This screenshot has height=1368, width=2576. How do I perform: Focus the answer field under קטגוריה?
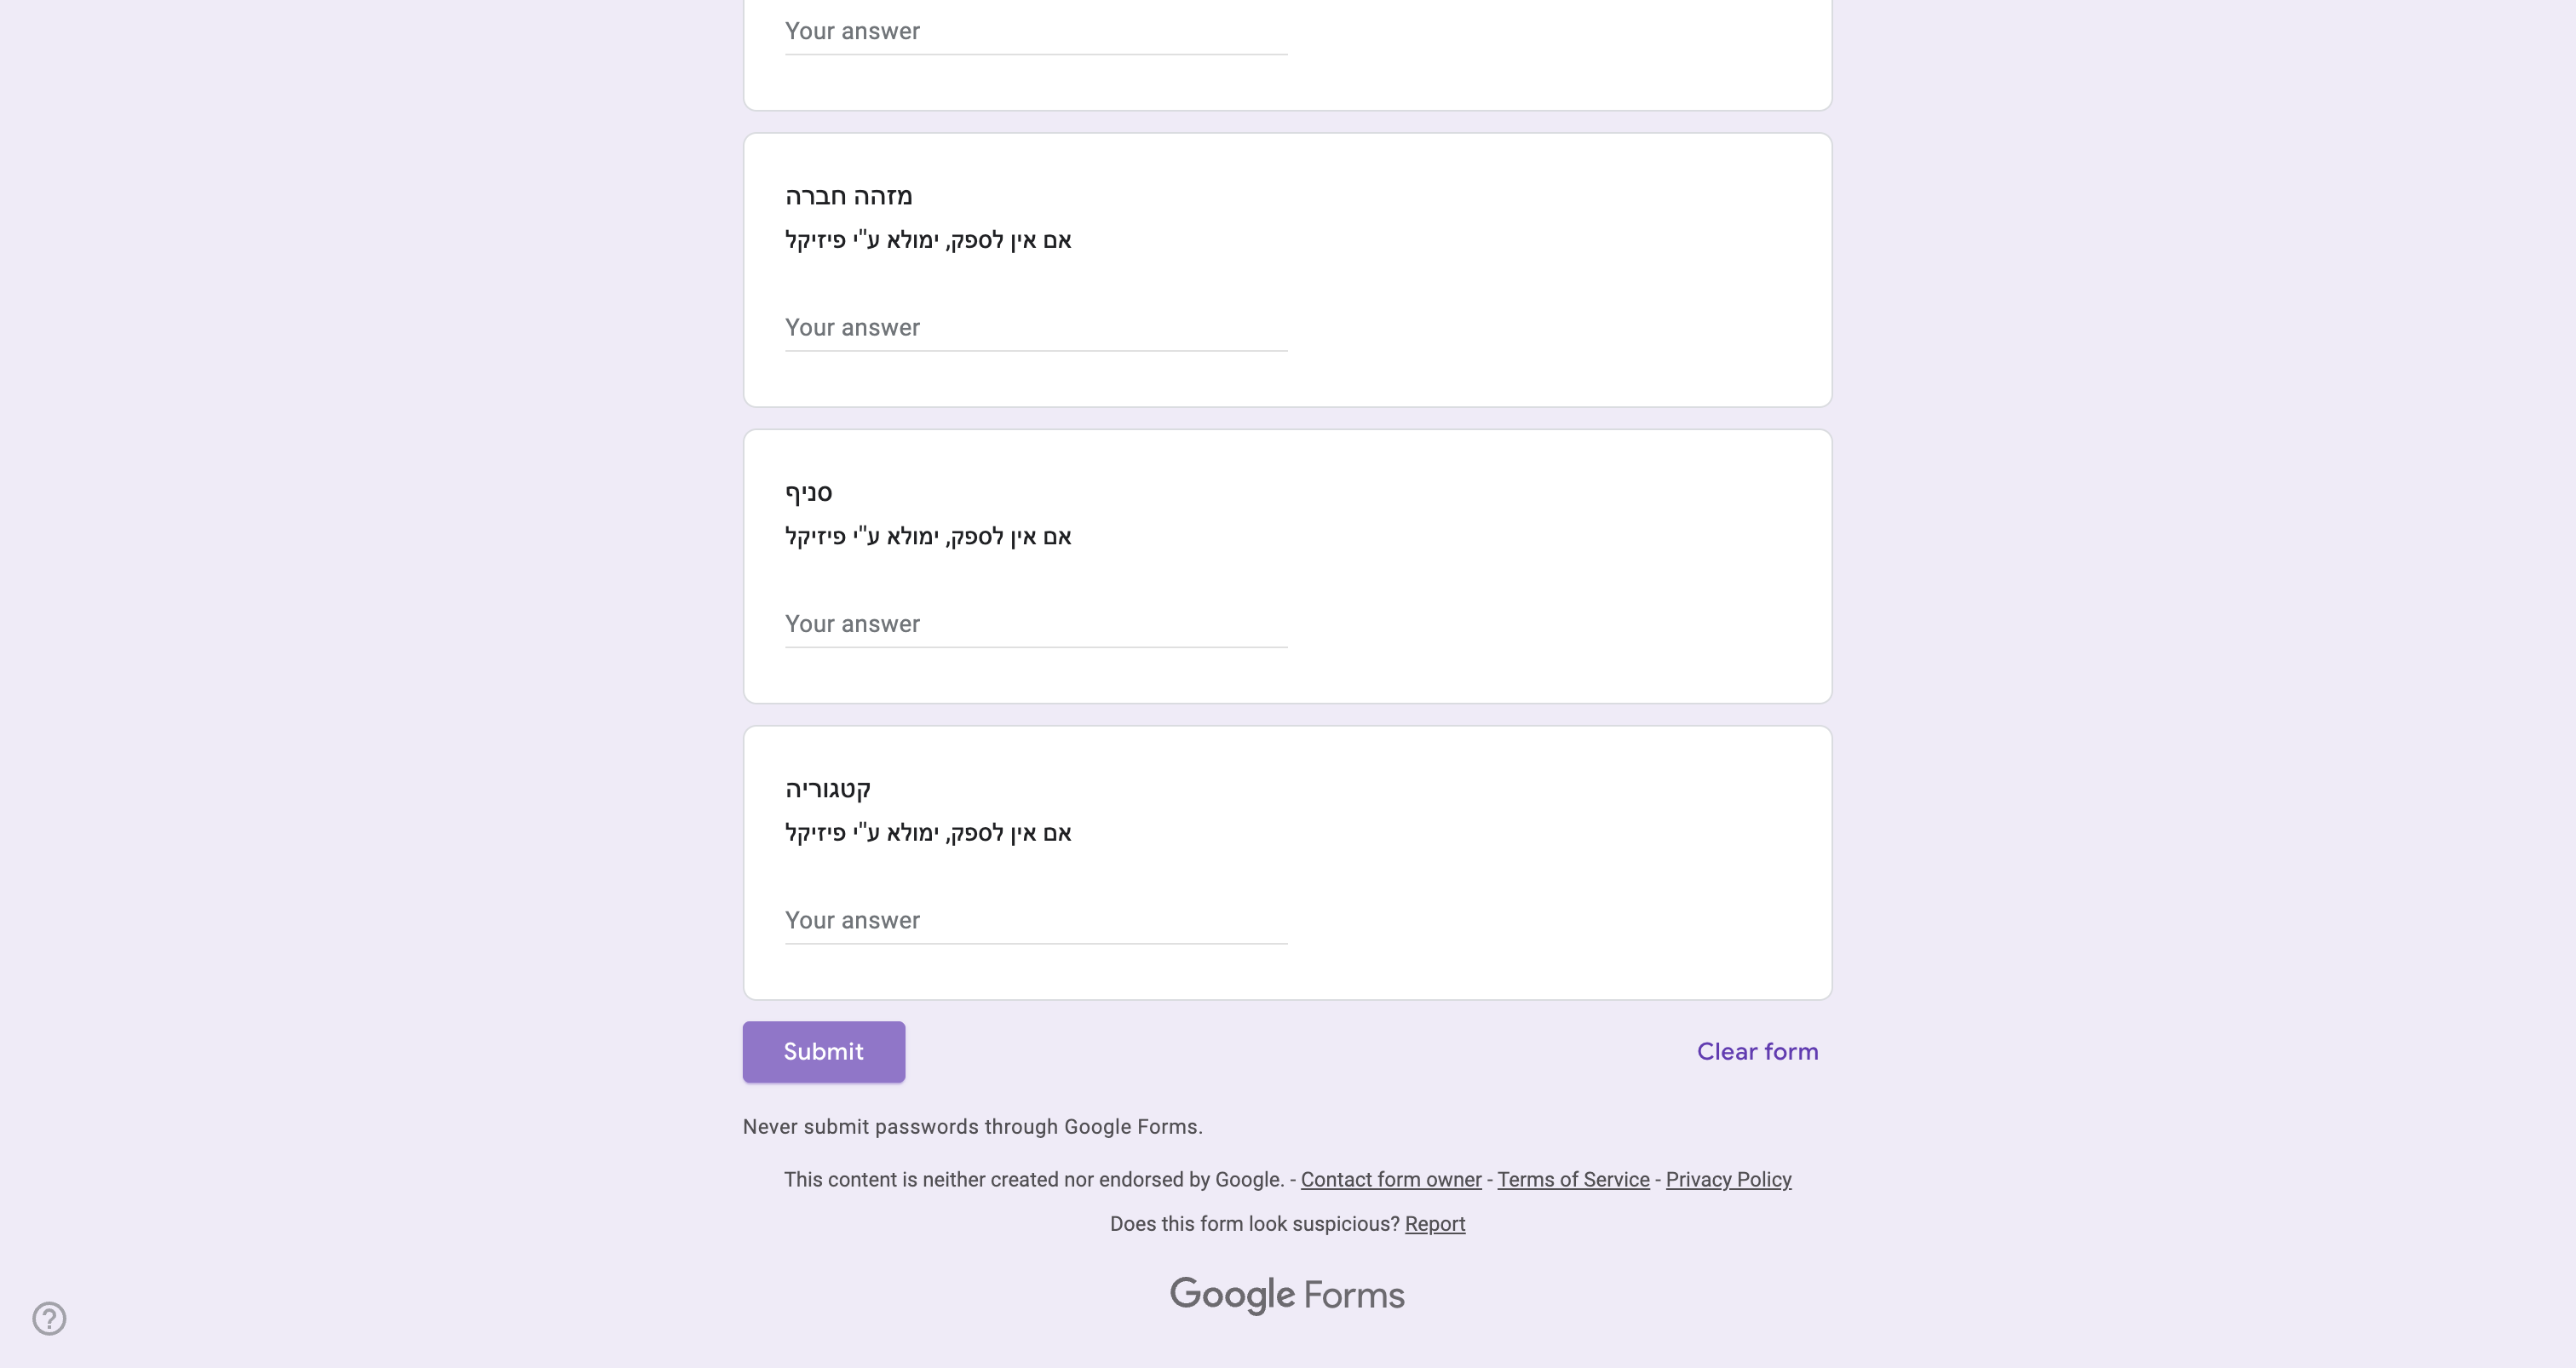[1036, 920]
